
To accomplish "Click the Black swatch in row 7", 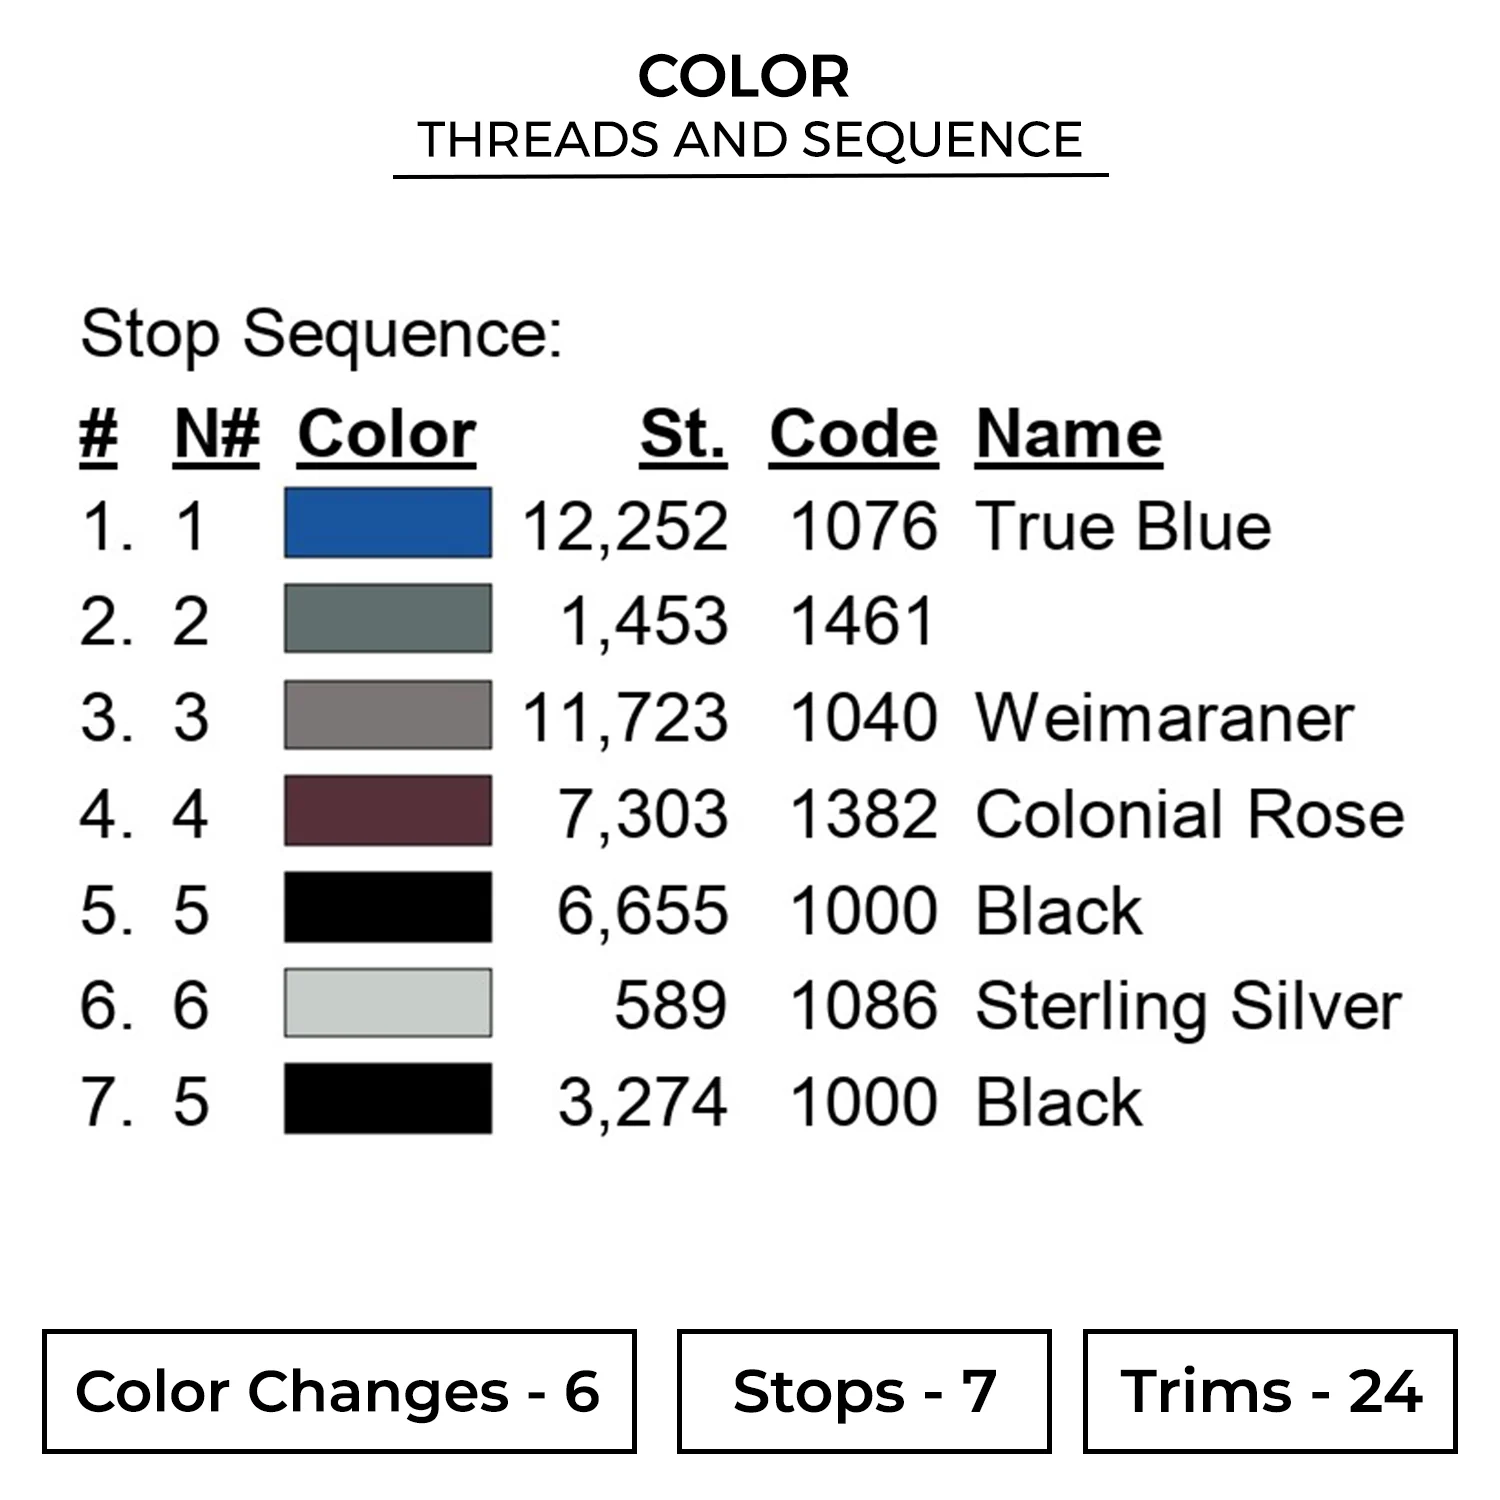I will [x=388, y=1099].
